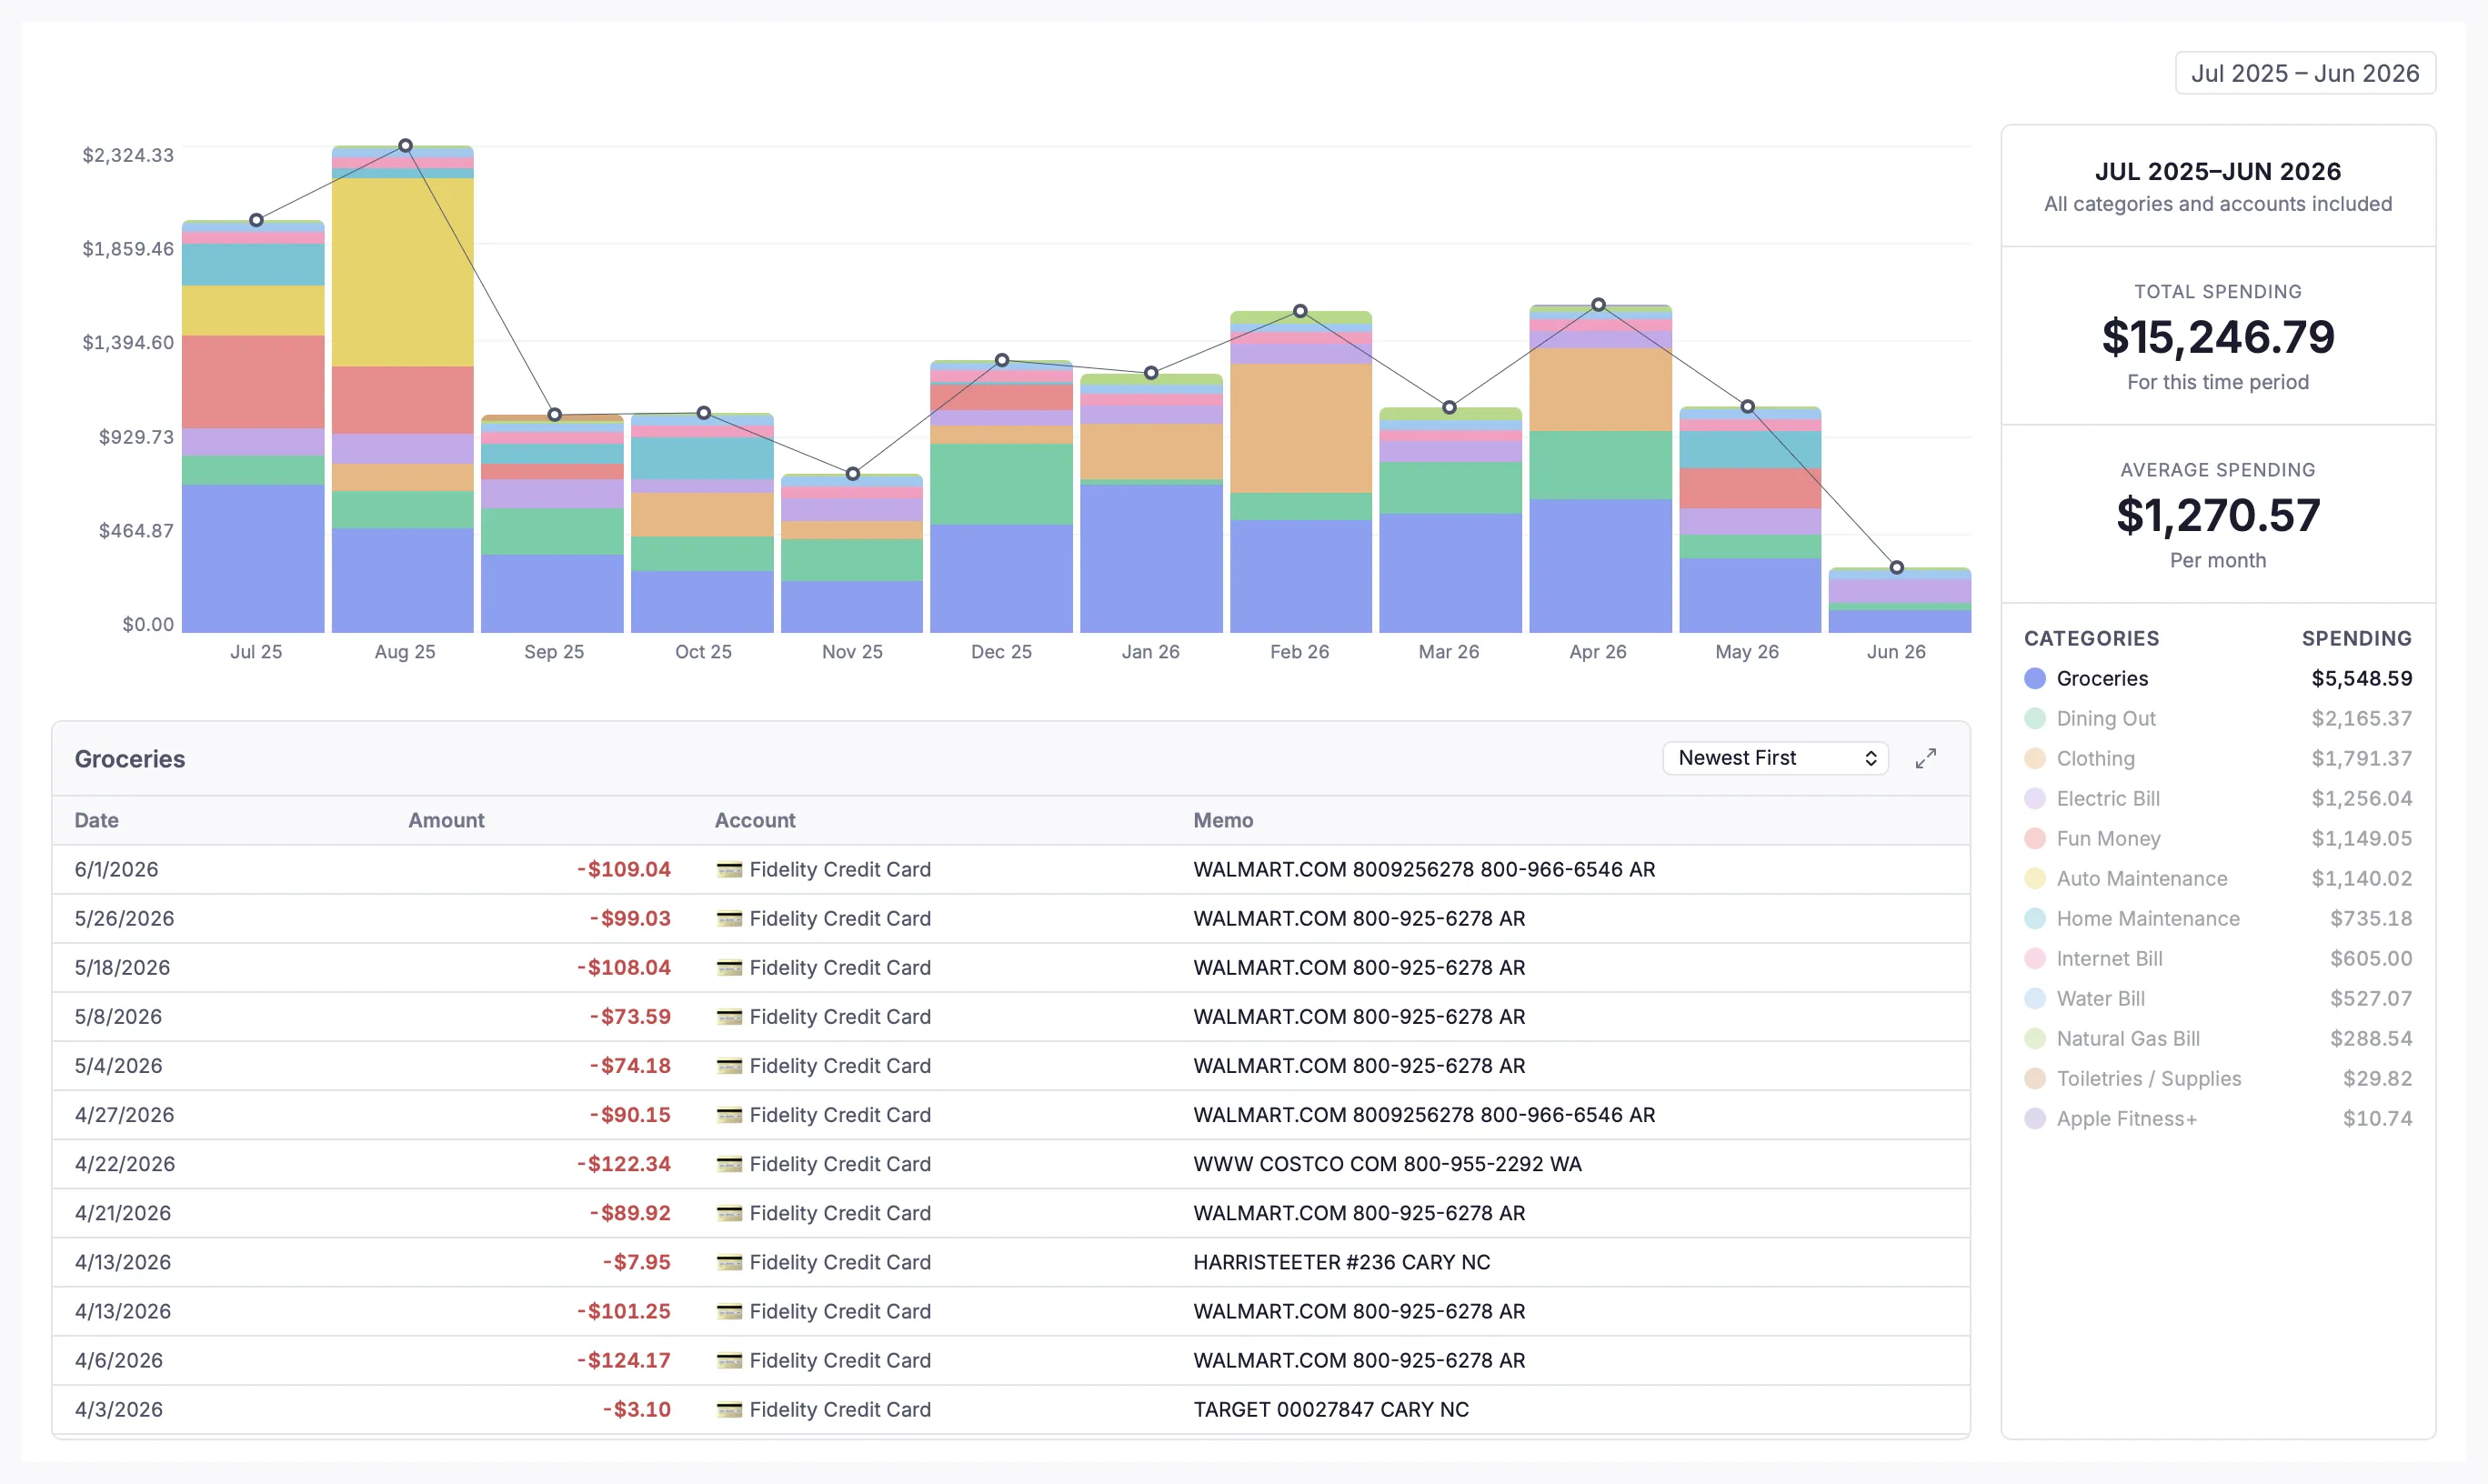Click the Jul 25 line chart marker
Viewport: 2488px width, 1484px height.
[x=256, y=220]
